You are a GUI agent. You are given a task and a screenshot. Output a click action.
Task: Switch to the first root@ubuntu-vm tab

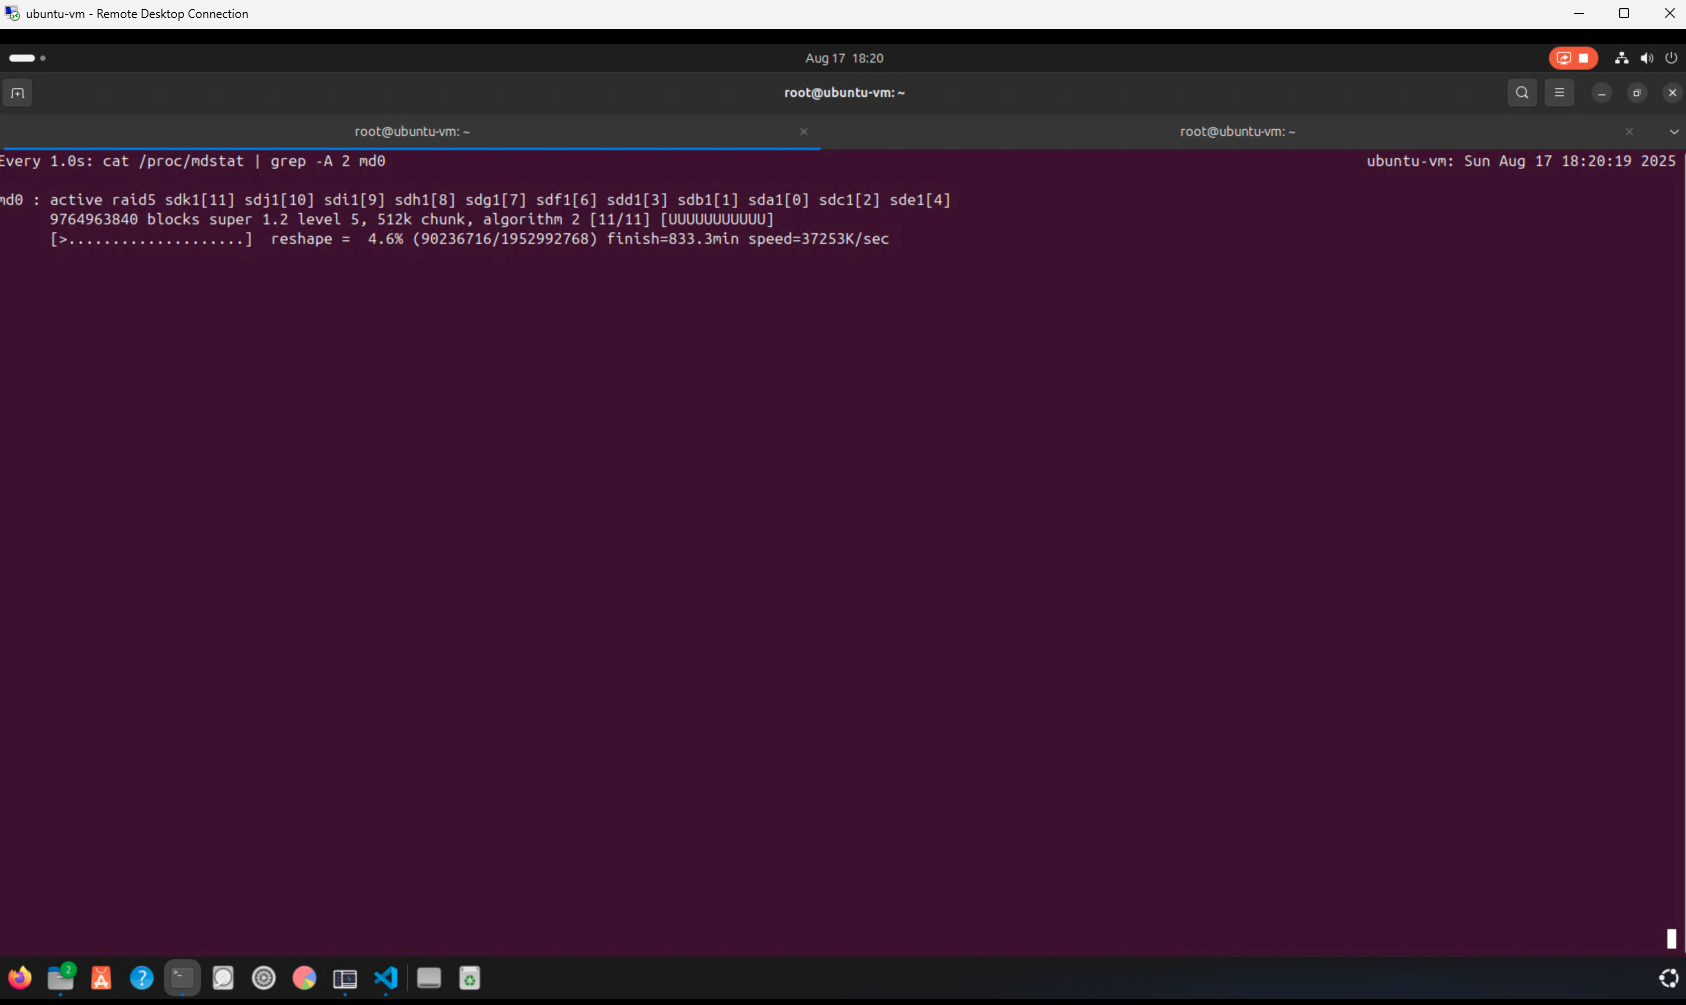(411, 132)
